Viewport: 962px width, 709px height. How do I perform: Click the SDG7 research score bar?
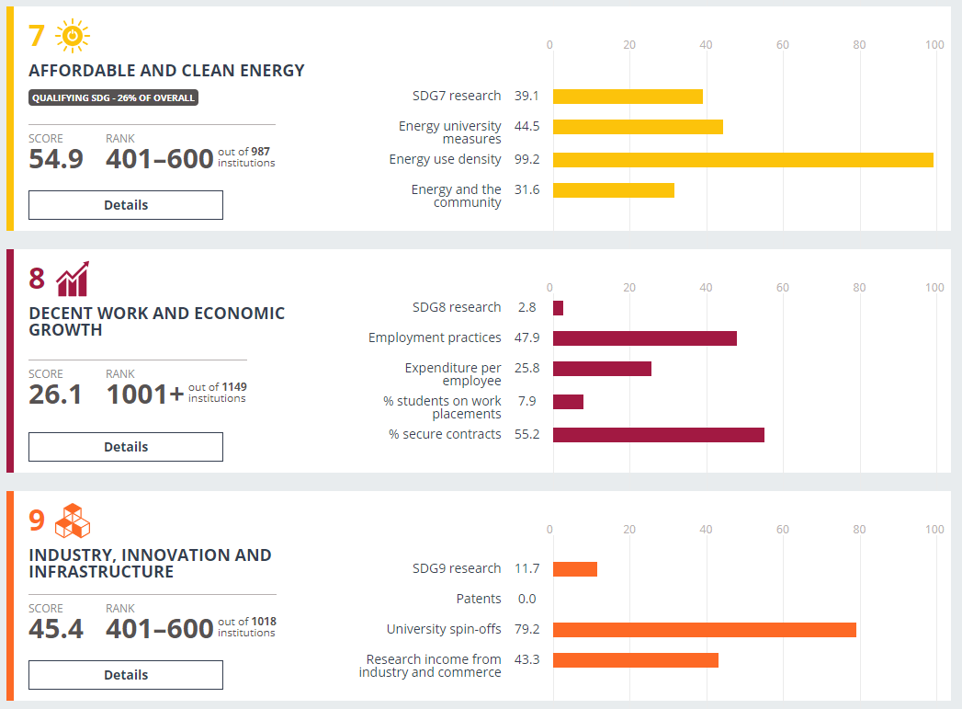(625, 95)
